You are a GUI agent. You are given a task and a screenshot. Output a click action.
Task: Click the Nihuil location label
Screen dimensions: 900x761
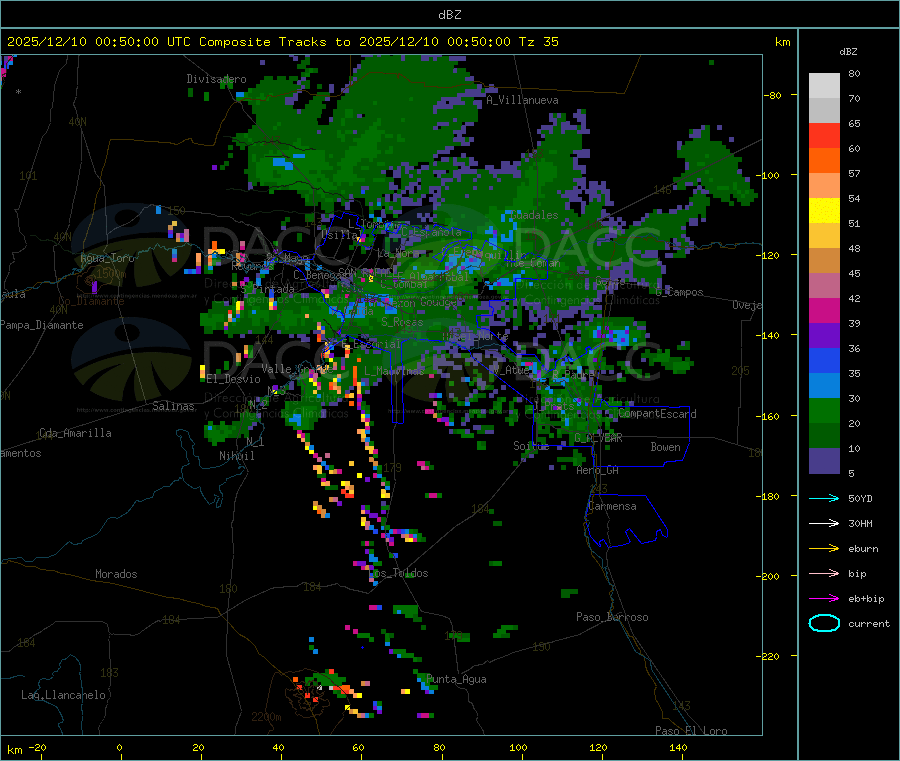236,456
